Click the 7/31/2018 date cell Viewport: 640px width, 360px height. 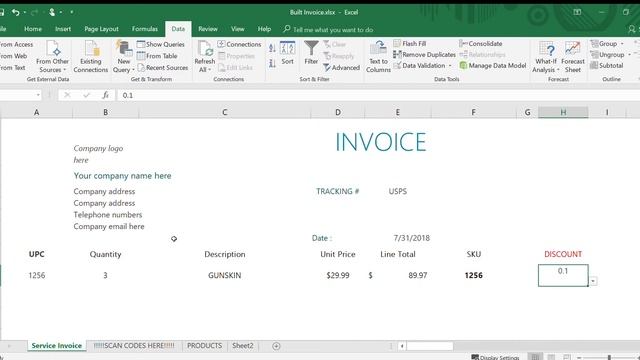point(411,238)
